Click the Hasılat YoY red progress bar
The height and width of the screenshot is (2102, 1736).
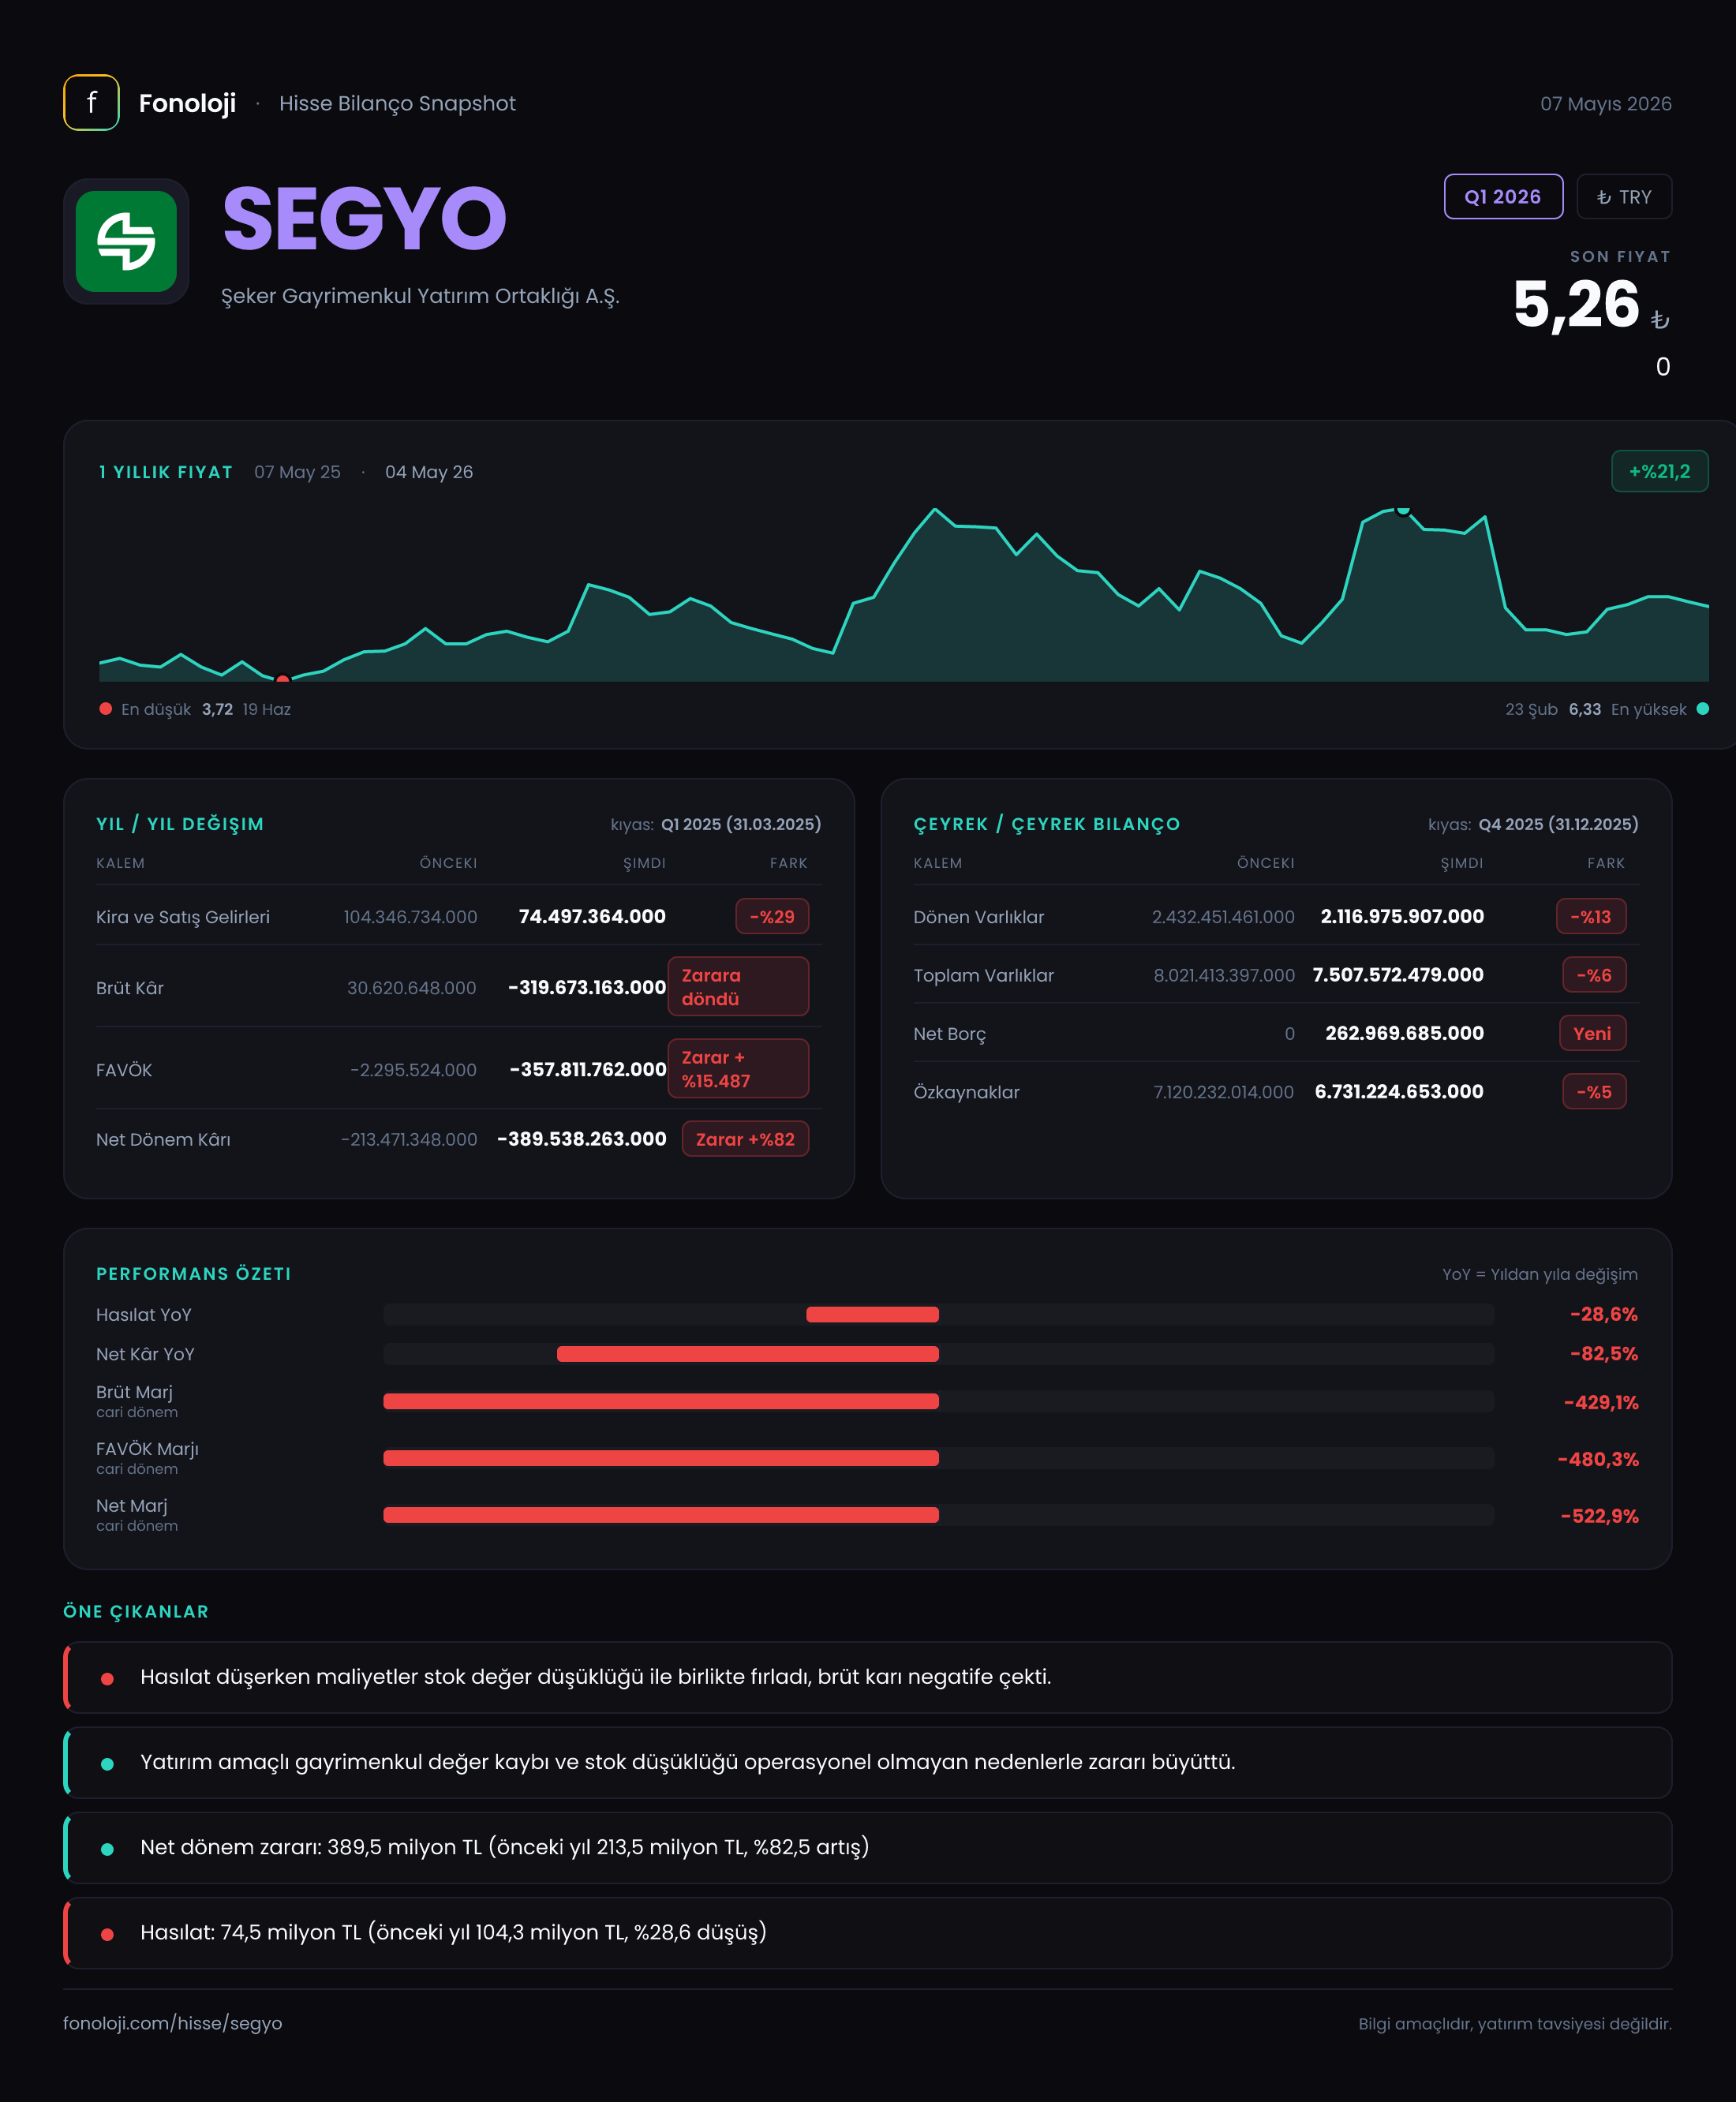point(872,1315)
